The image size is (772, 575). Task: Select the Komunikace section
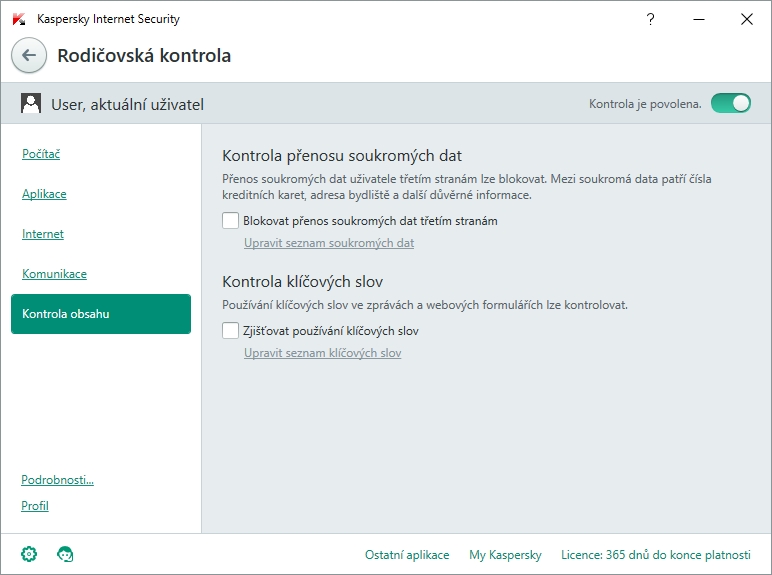coord(54,273)
